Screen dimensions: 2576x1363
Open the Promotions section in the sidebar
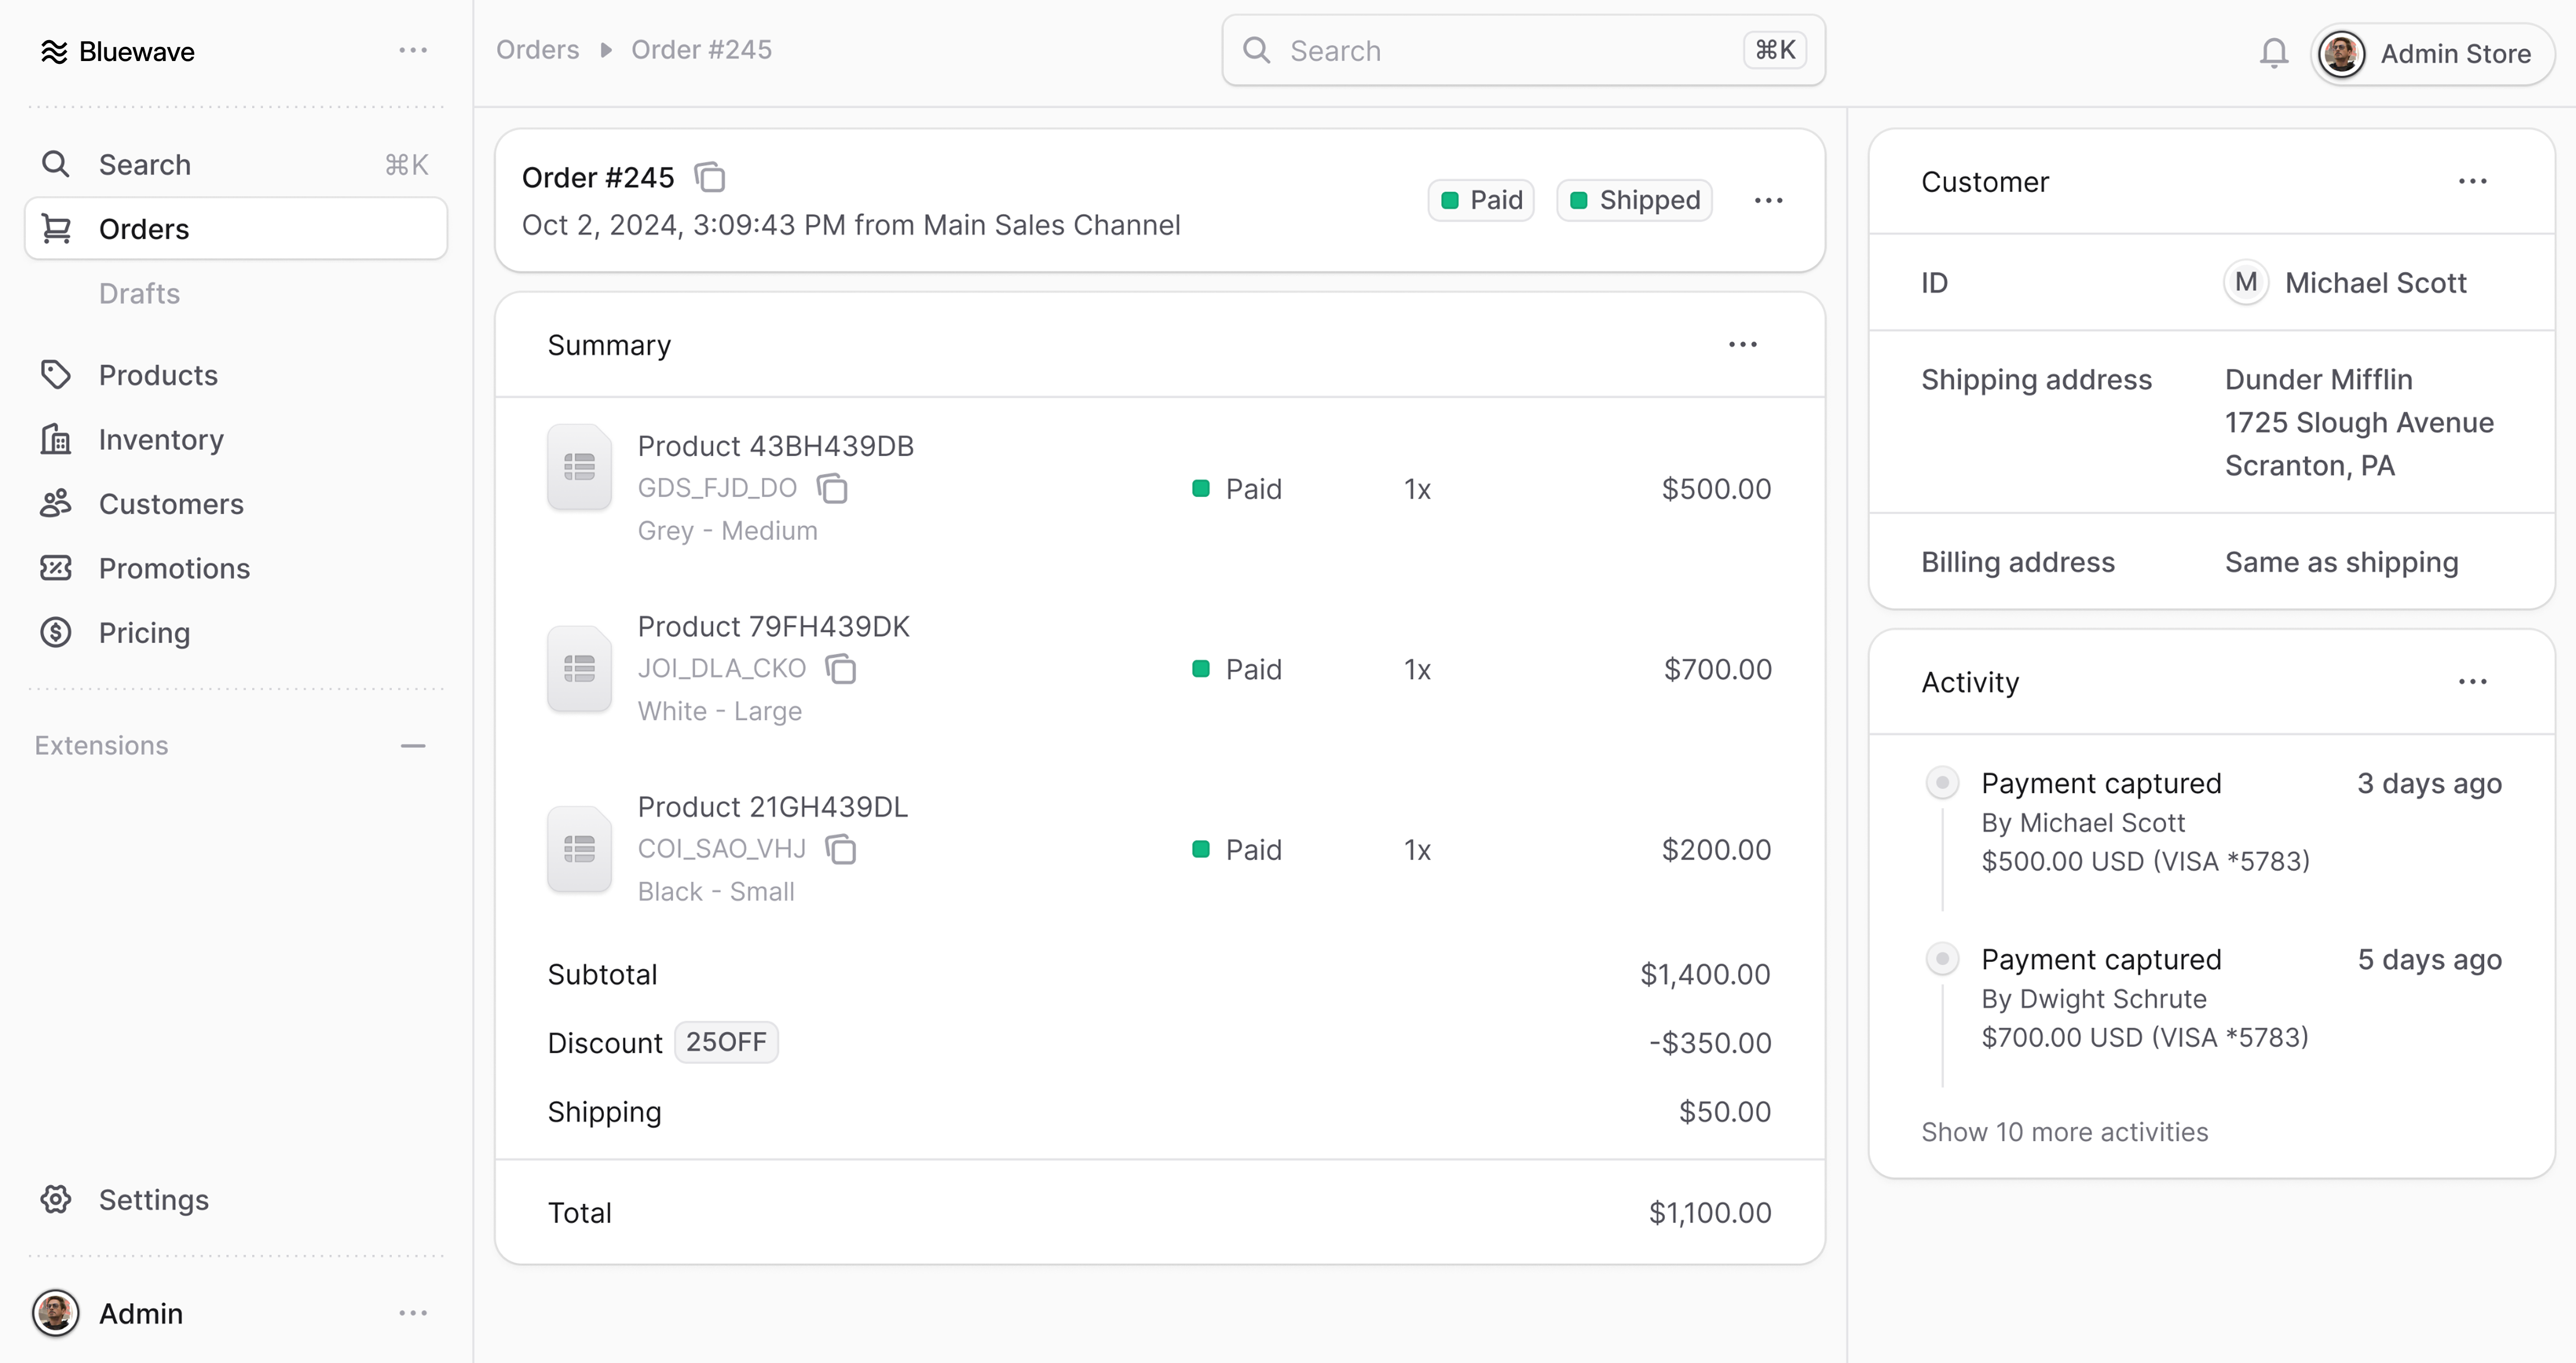[x=174, y=568]
